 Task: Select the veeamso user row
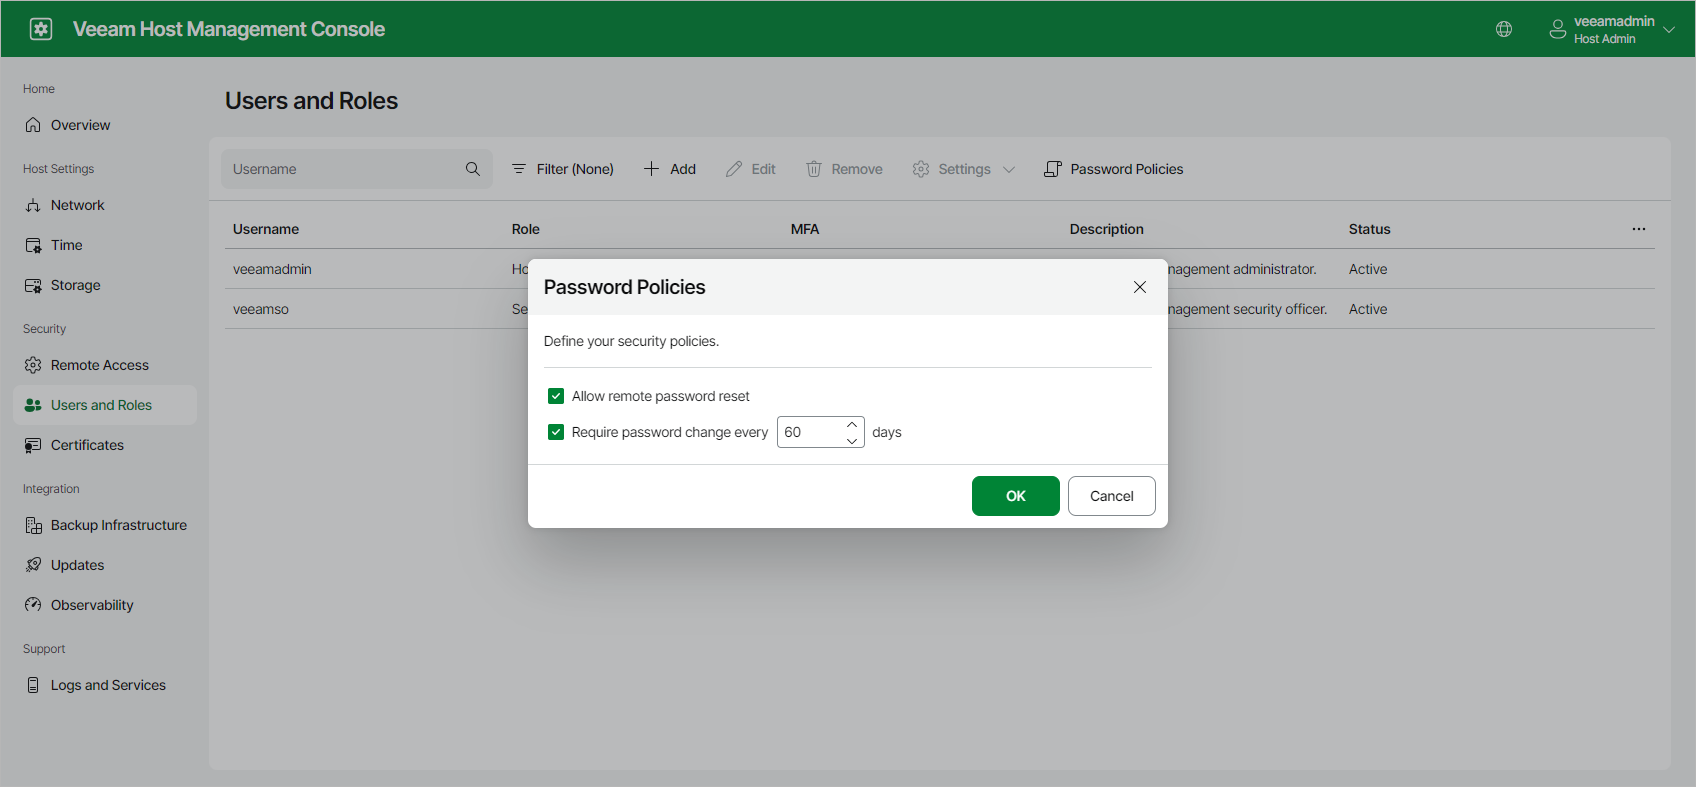940,309
